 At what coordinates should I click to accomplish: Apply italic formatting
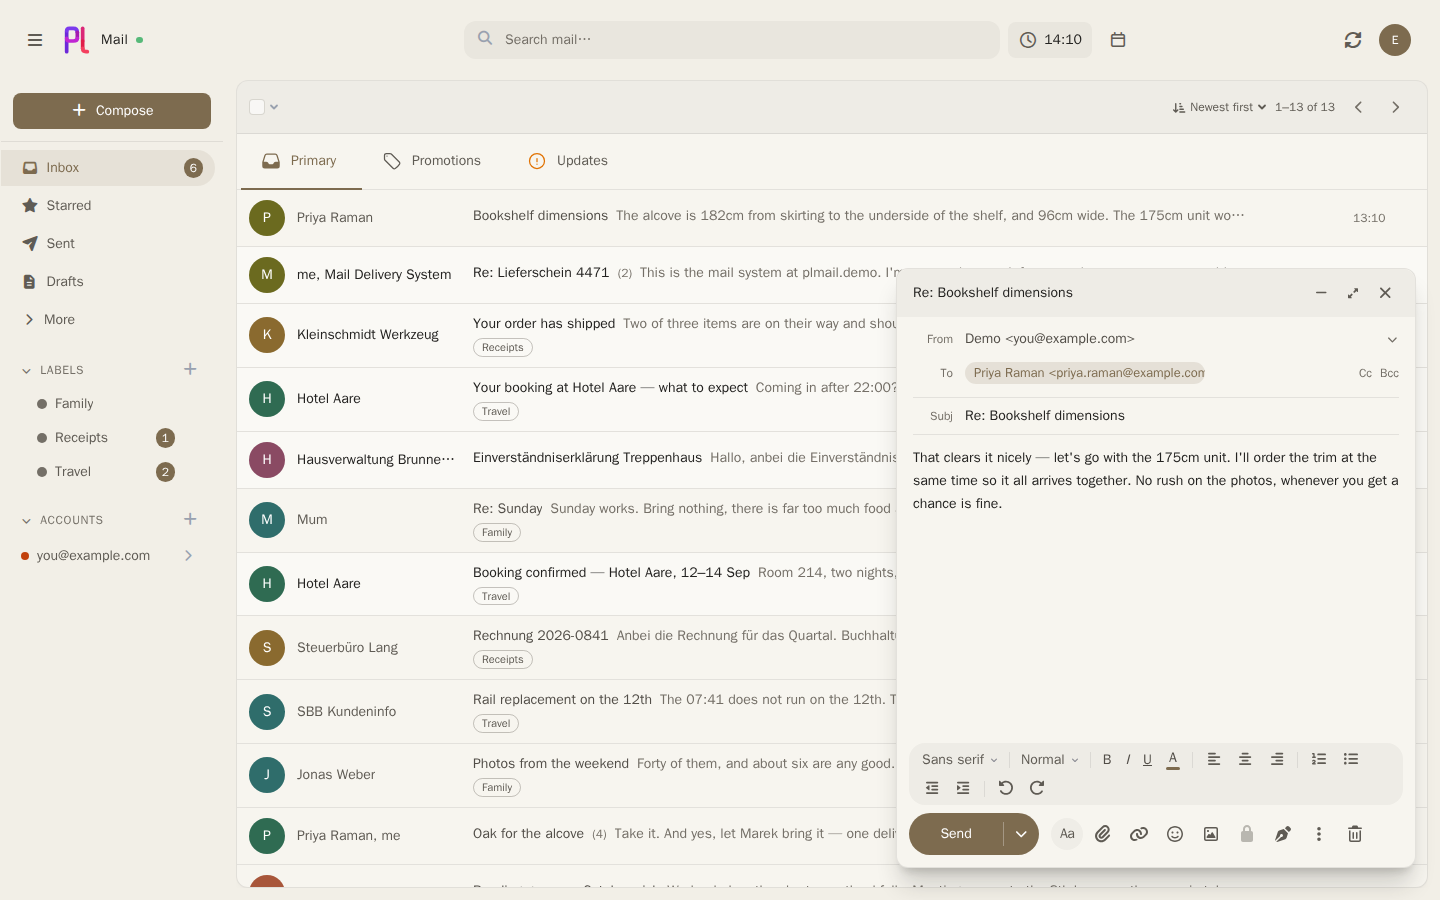1128,760
